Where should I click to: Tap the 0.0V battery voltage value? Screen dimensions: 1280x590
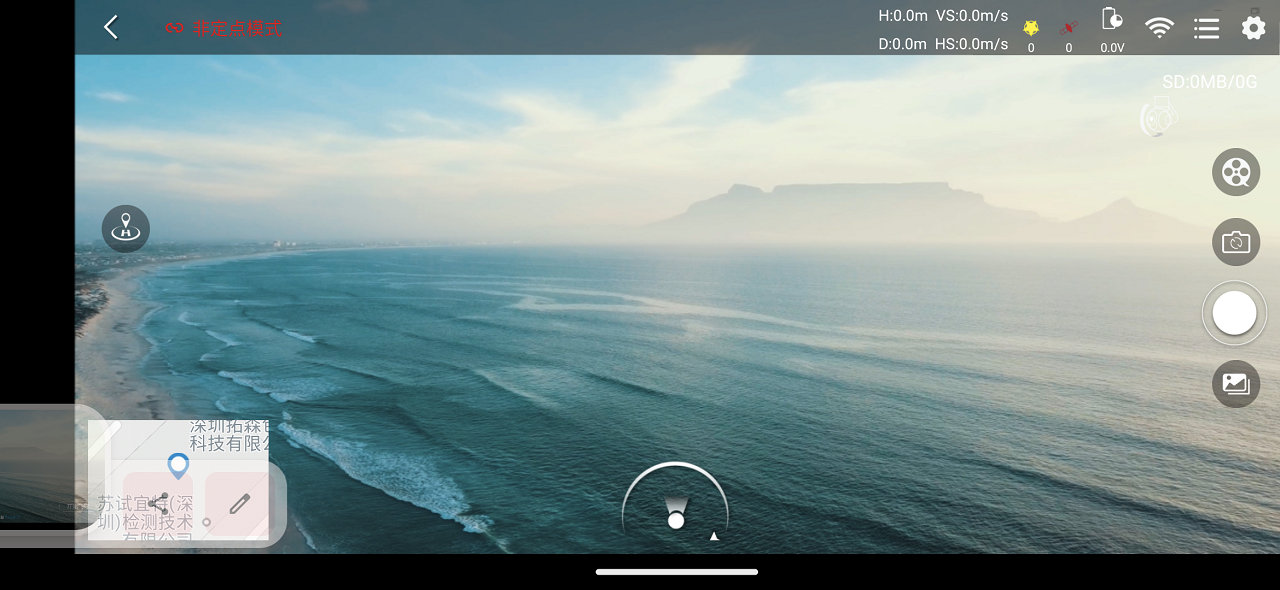click(1112, 47)
